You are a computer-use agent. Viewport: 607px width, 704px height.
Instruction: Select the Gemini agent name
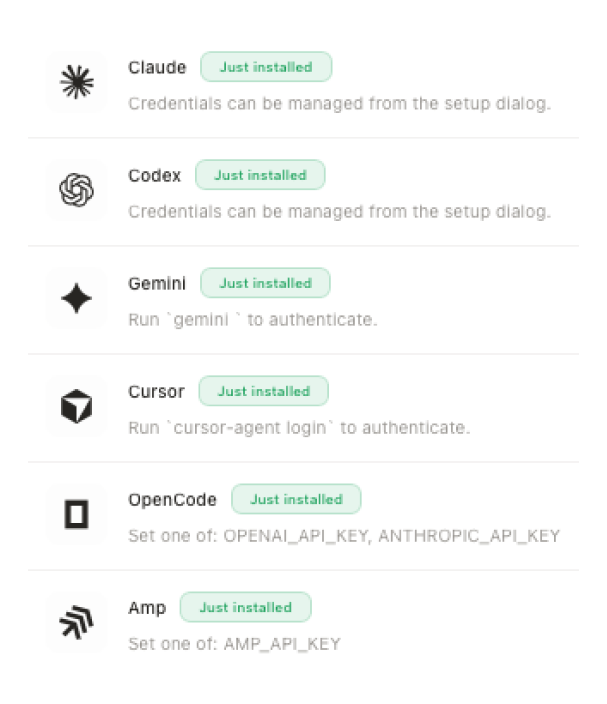(157, 283)
